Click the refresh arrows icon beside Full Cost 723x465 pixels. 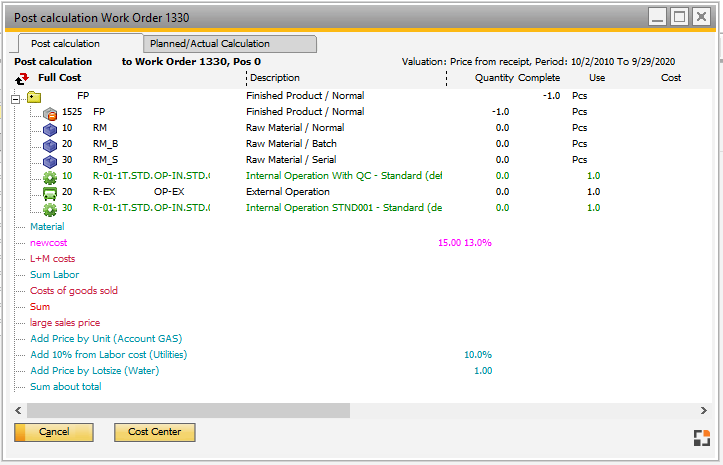click(x=22, y=78)
